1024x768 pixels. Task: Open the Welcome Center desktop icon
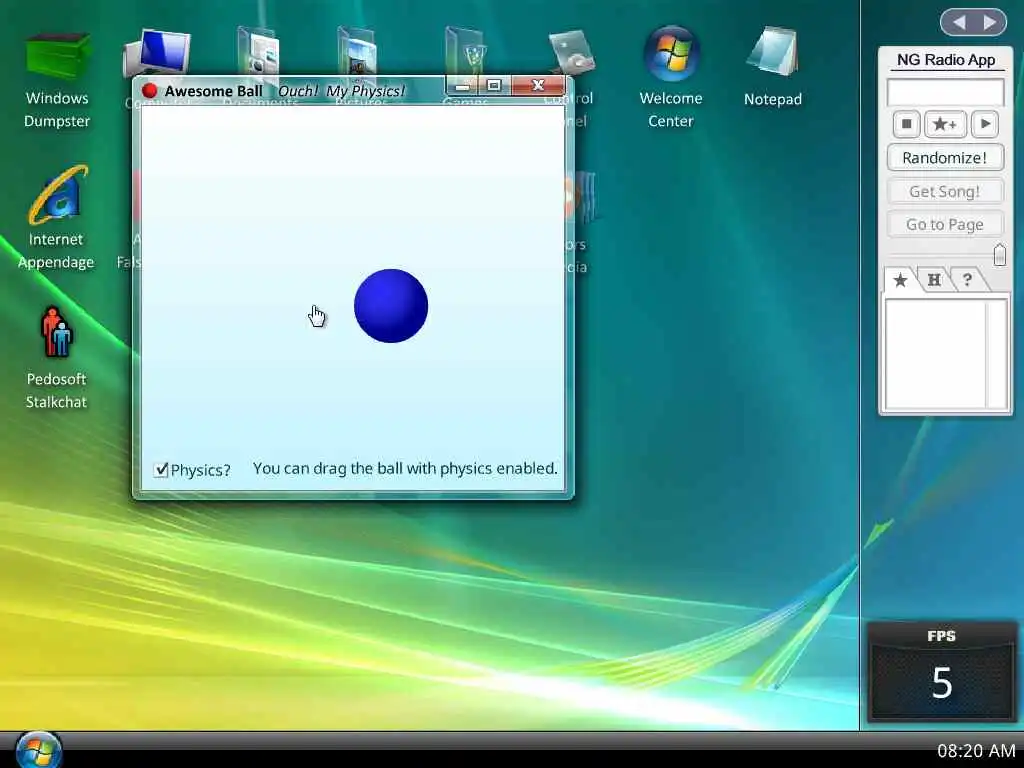coord(671,78)
